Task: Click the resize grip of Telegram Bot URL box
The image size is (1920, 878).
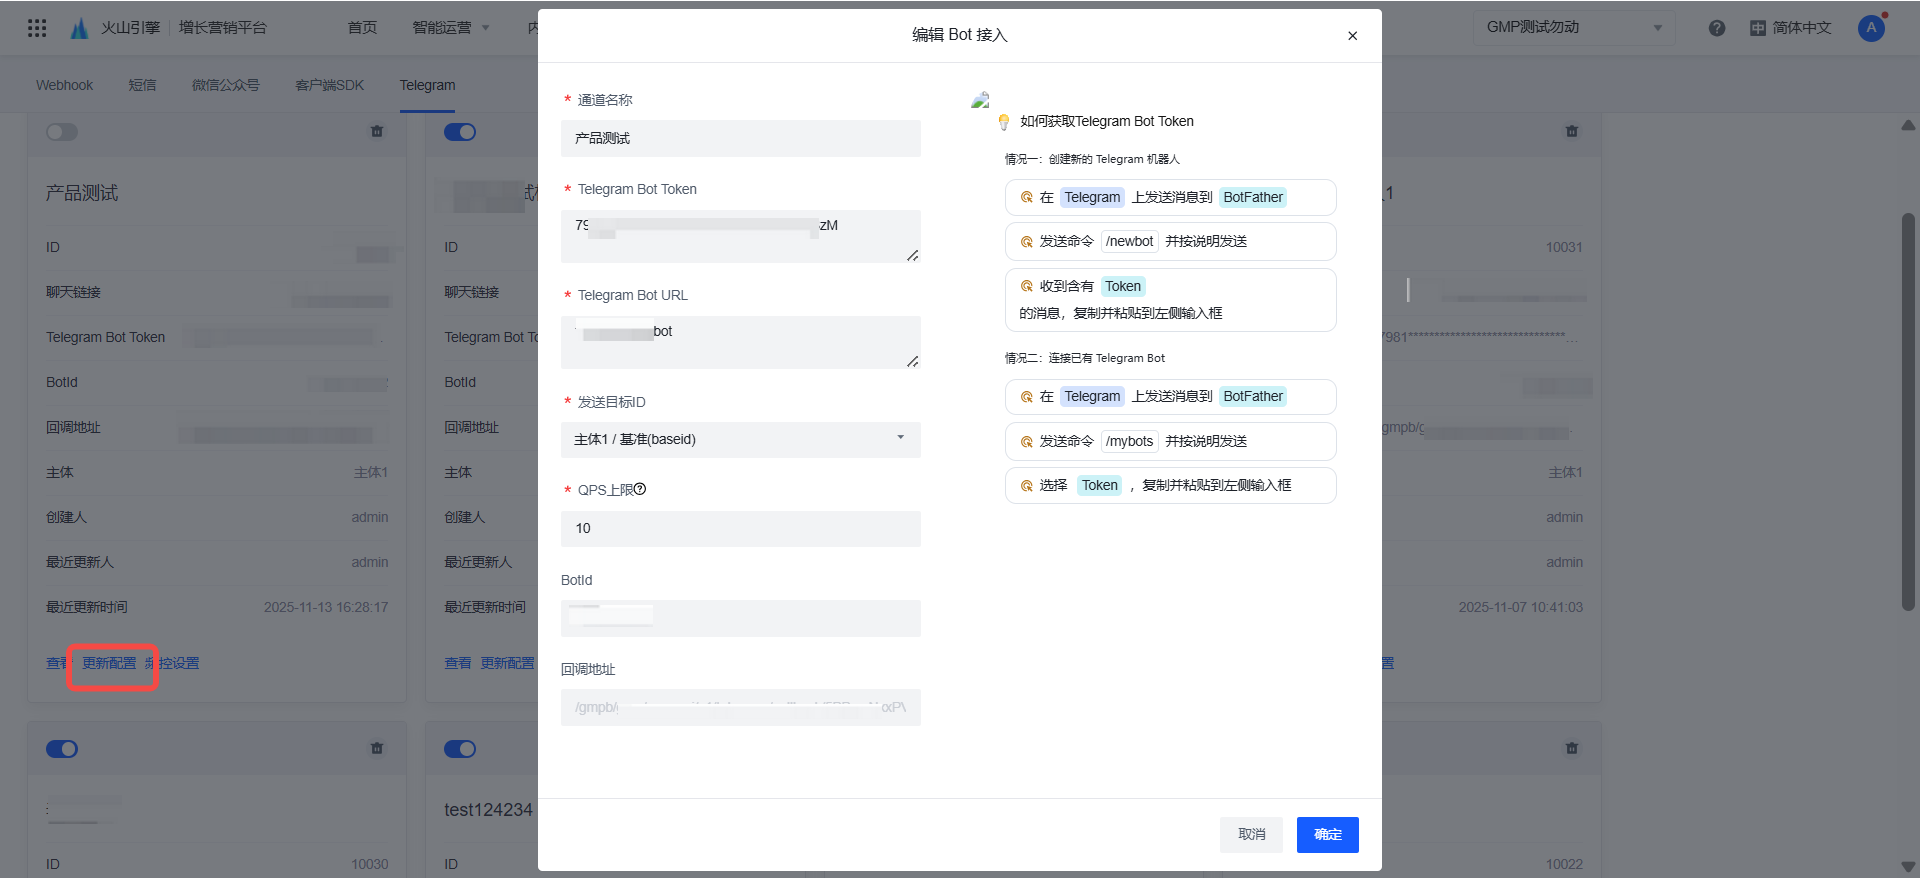Action: [x=912, y=361]
